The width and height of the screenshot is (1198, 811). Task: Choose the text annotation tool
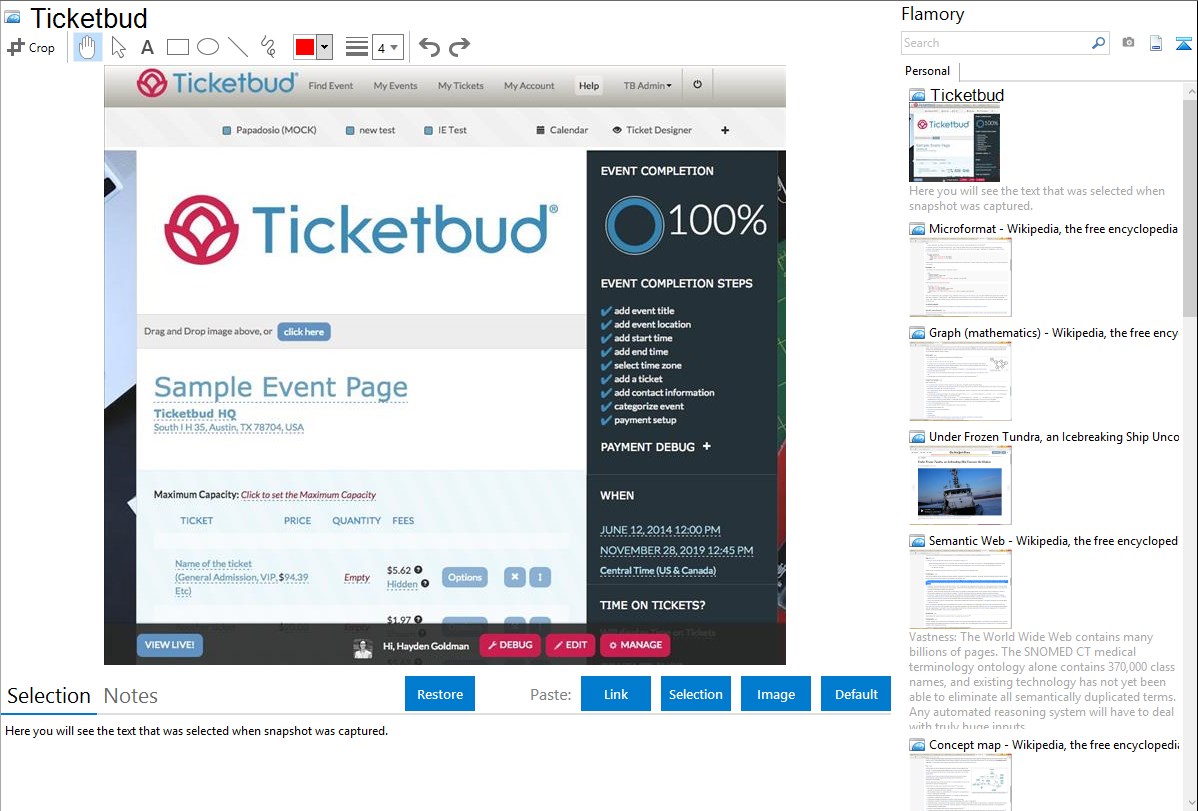click(x=147, y=47)
